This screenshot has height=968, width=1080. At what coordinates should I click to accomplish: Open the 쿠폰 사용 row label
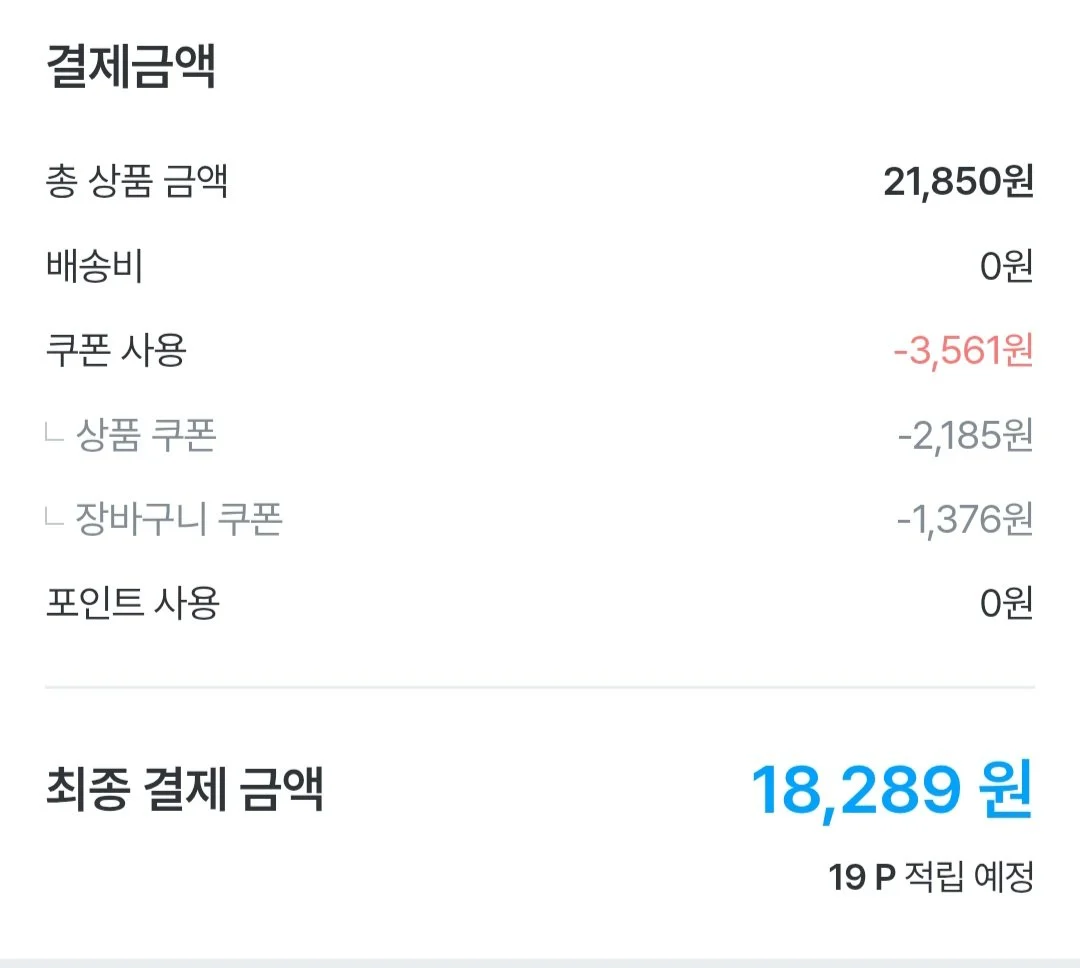(x=116, y=350)
